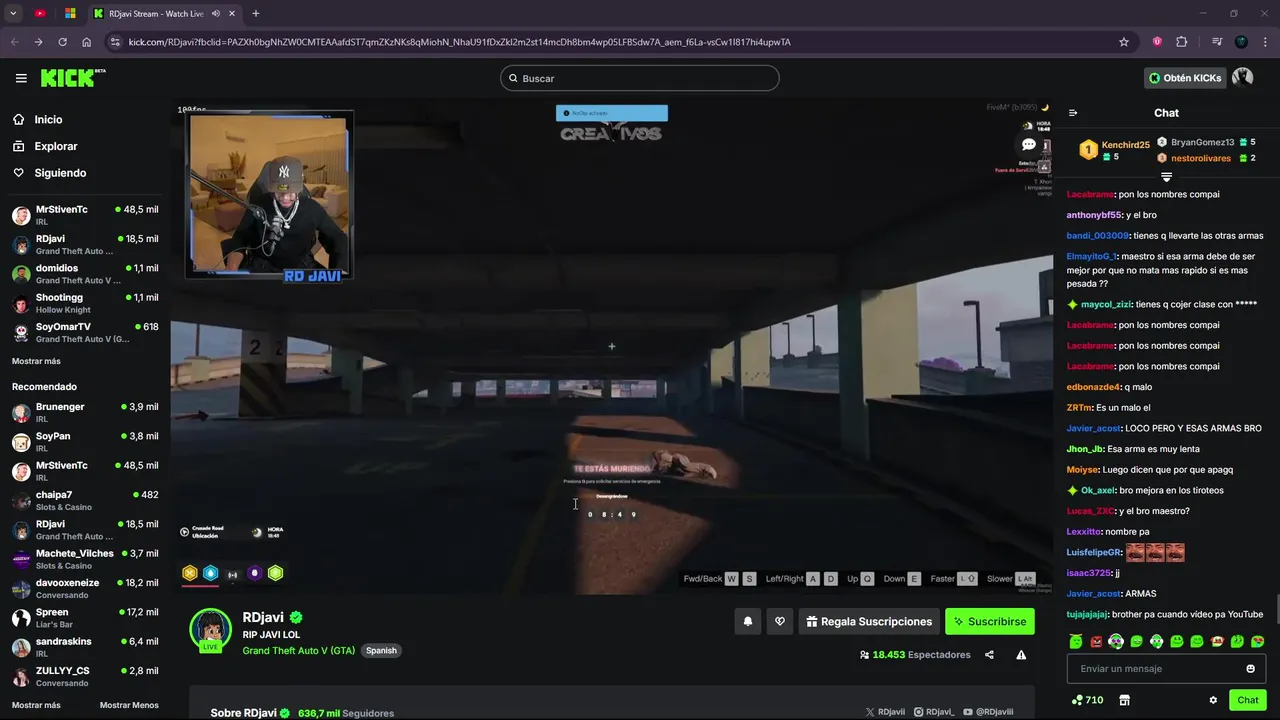
Task: Open chaipa7 recommended channel
Action: coord(85,500)
